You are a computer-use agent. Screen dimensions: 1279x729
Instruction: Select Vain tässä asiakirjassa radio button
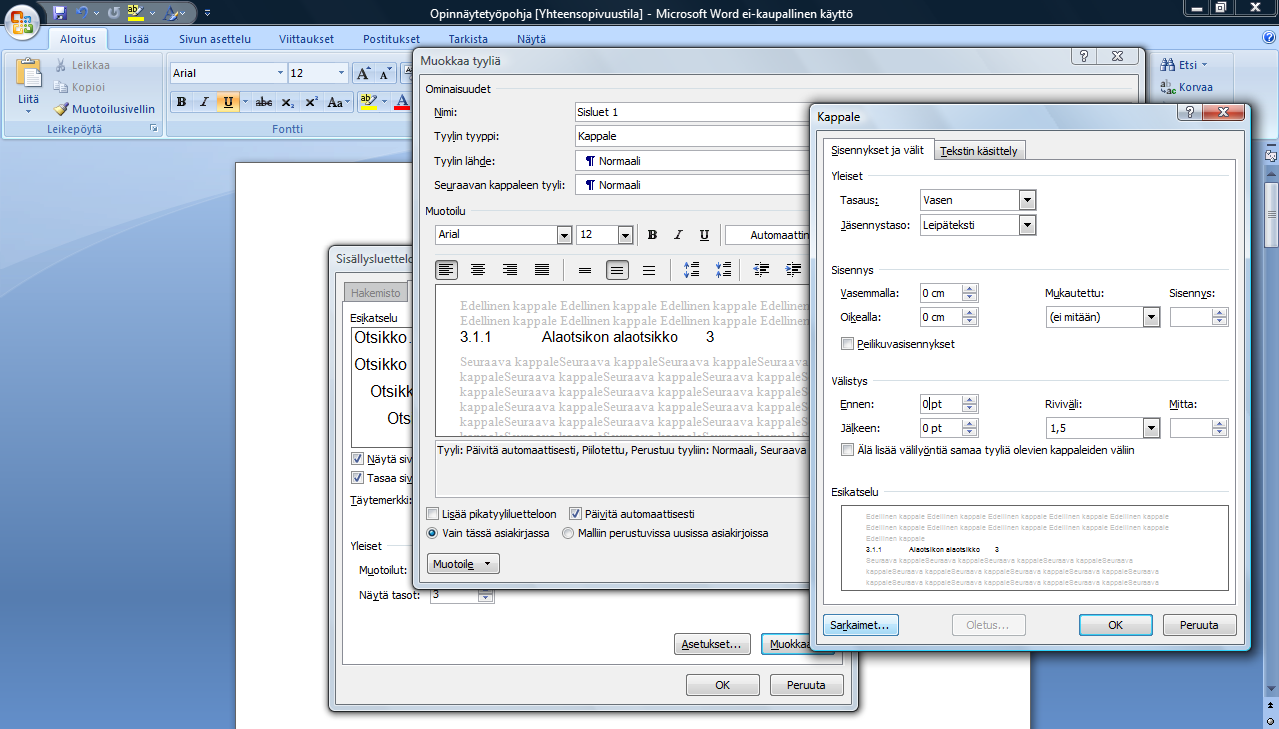[x=433, y=533]
